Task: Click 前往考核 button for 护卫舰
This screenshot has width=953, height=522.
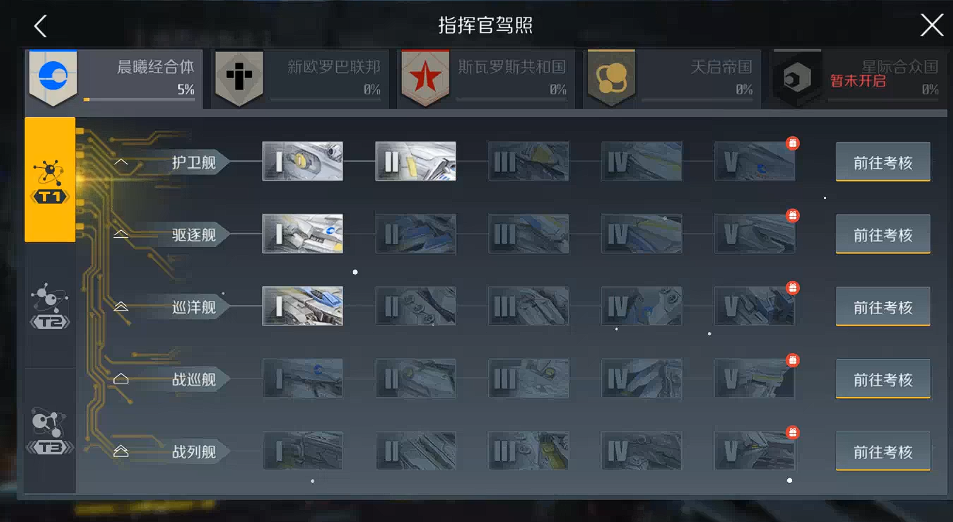Action: 883,162
